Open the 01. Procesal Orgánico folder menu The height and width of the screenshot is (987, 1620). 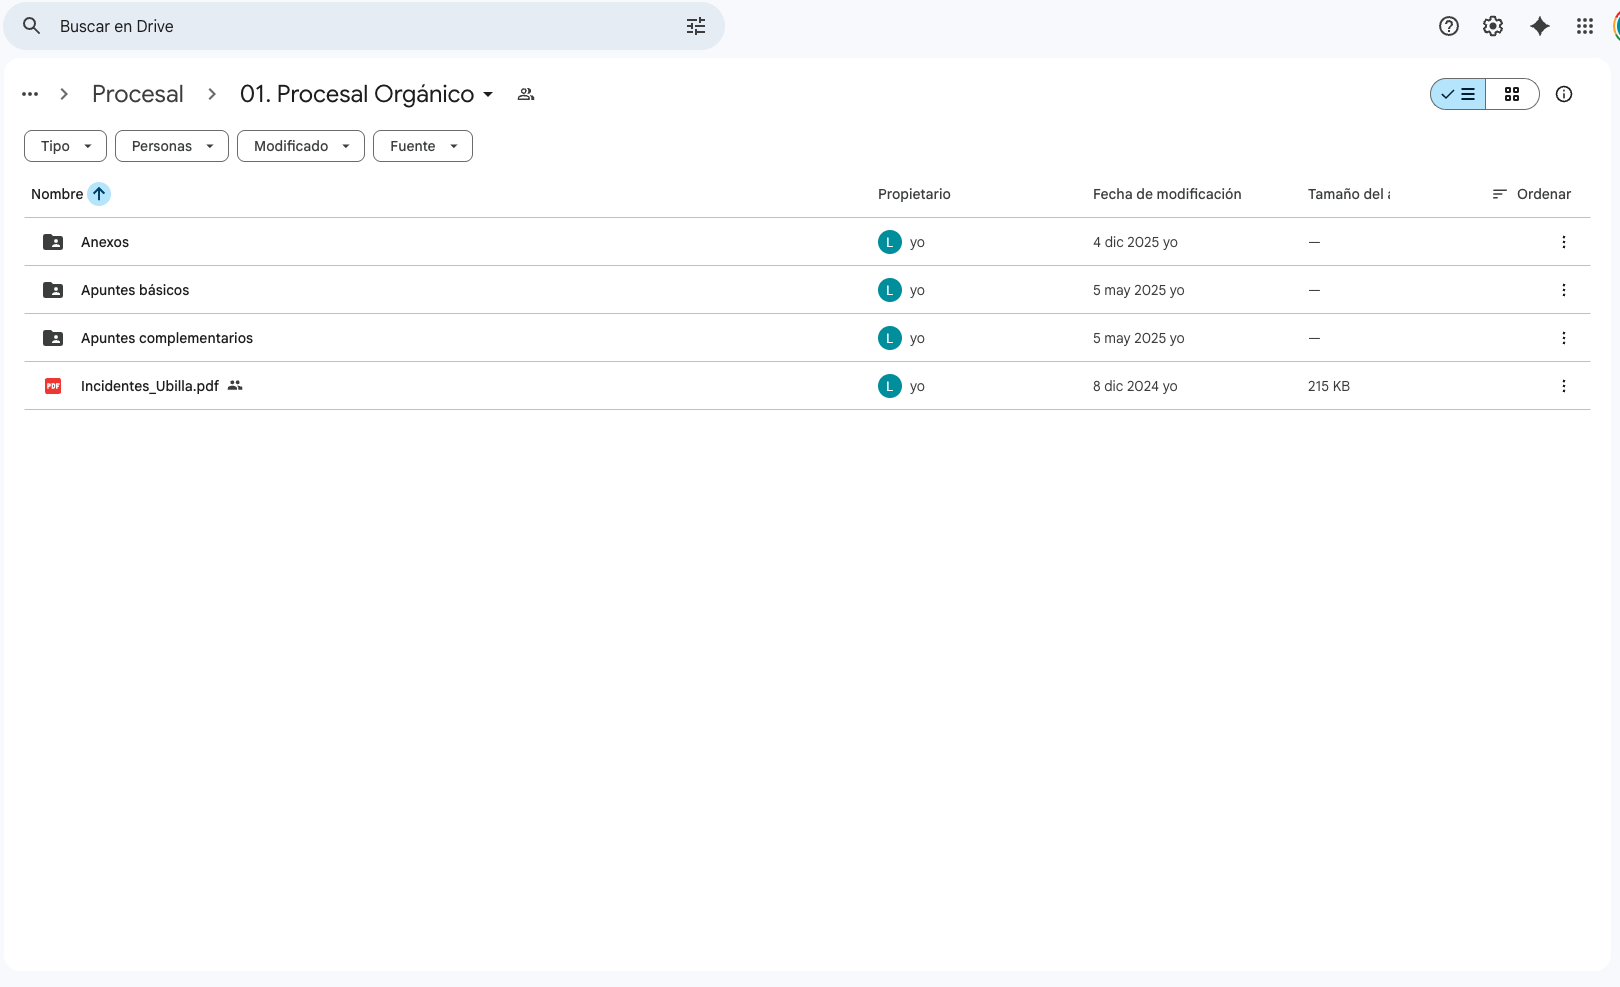pyautogui.click(x=366, y=94)
